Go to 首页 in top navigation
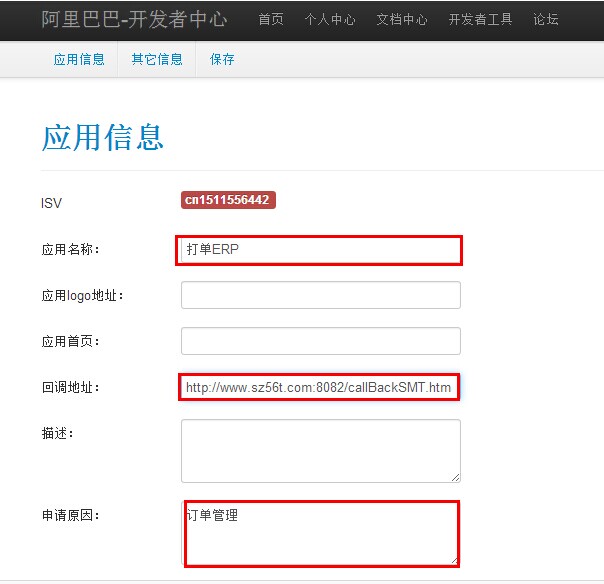Viewport: 604px width, 584px height. pyautogui.click(x=271, y=20)
